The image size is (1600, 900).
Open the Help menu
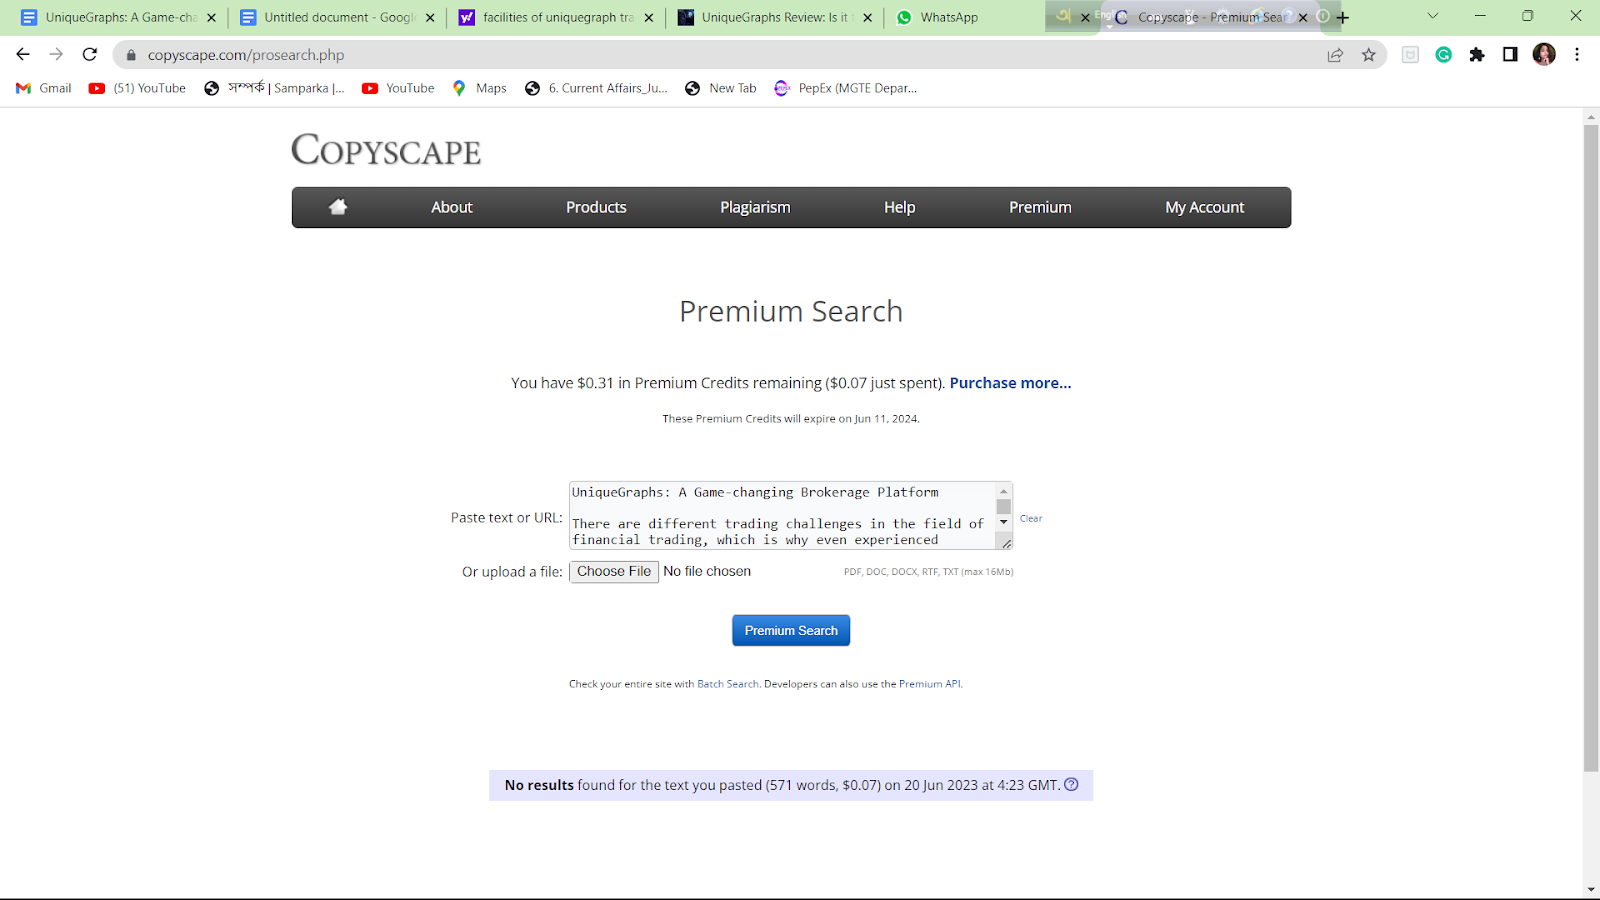click(900, 207)
